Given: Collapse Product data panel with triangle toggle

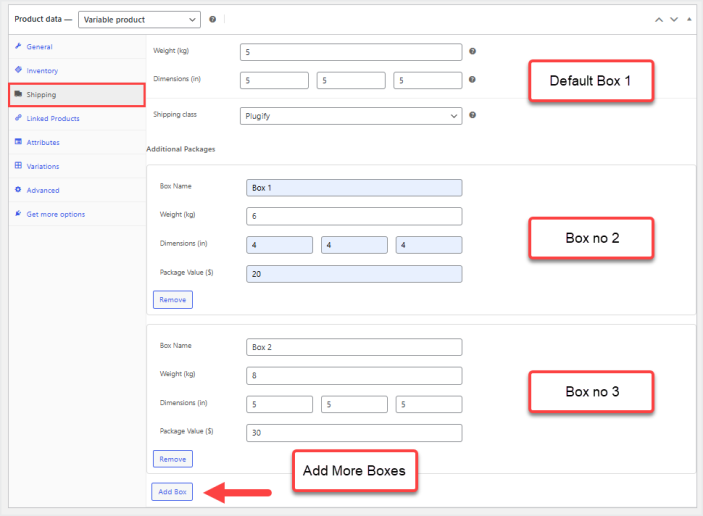Looking at the screenshot, I should pos(689,19).
